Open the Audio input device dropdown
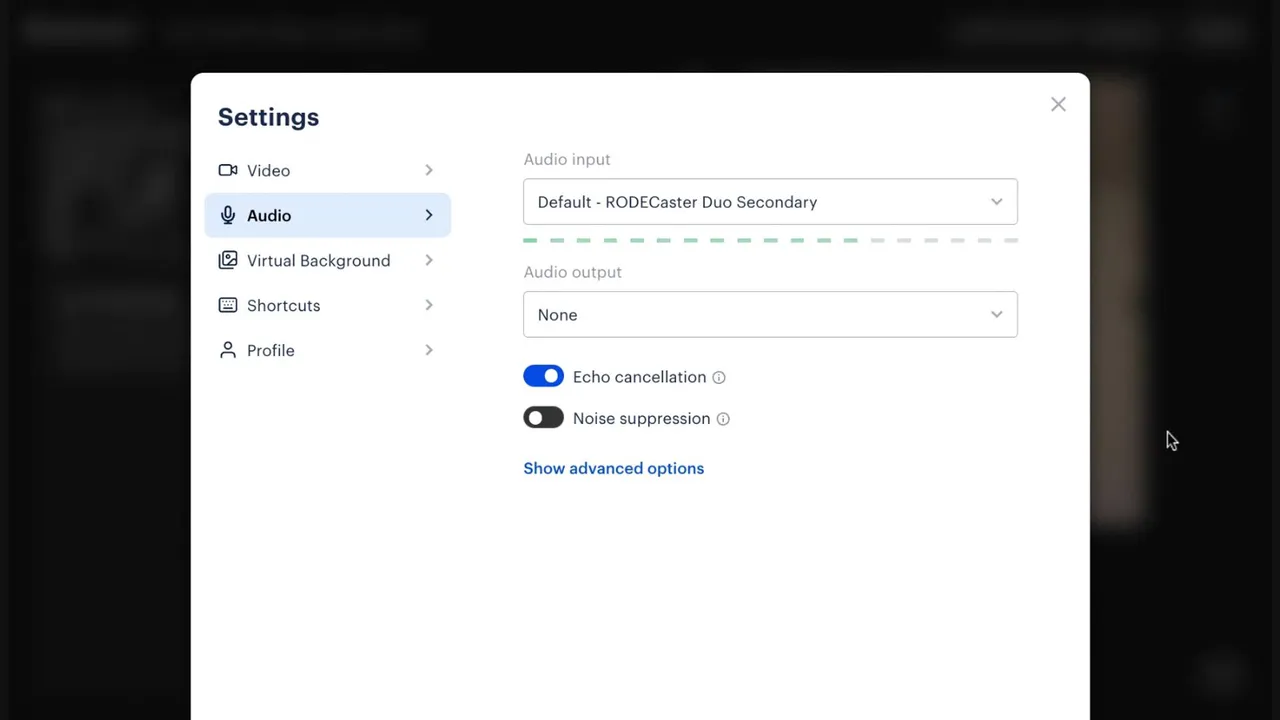1280x720 pixels. click(770, 202)
